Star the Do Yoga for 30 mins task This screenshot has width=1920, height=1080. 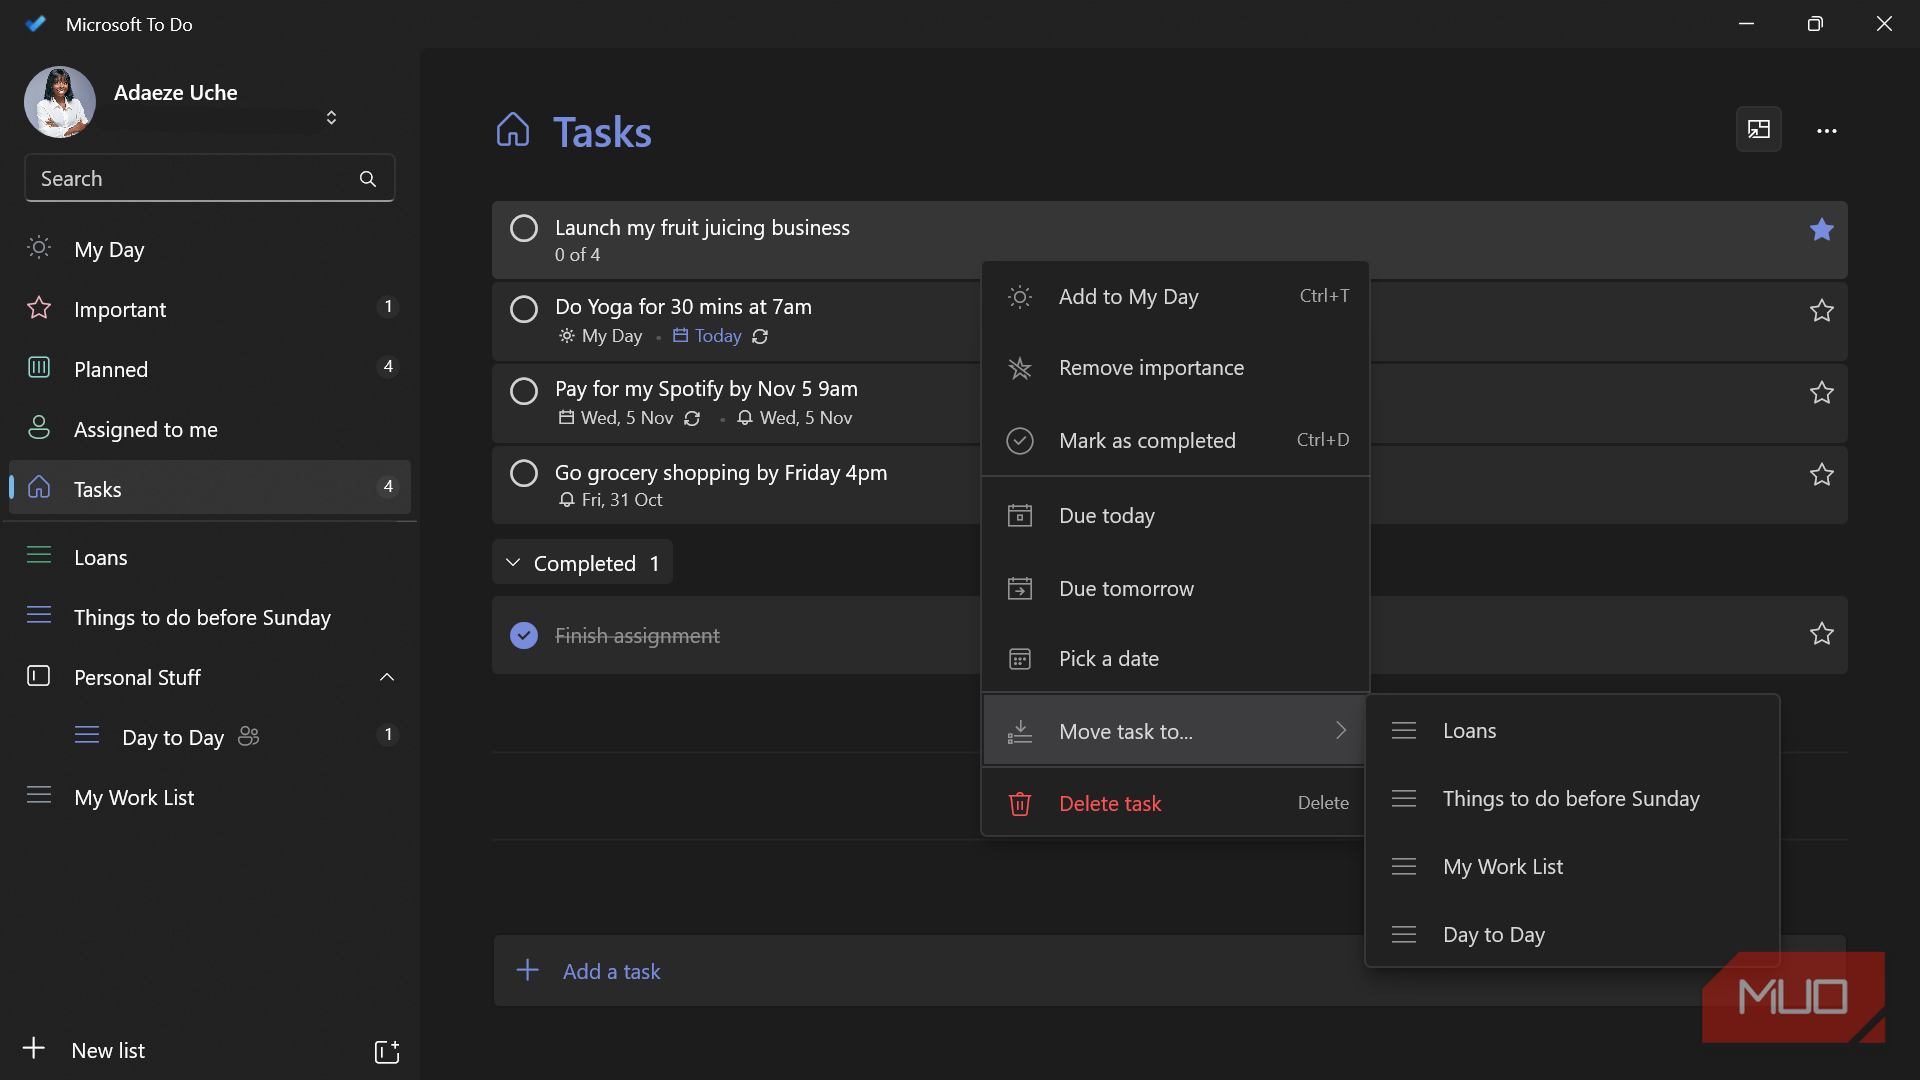pos(1822,311)
